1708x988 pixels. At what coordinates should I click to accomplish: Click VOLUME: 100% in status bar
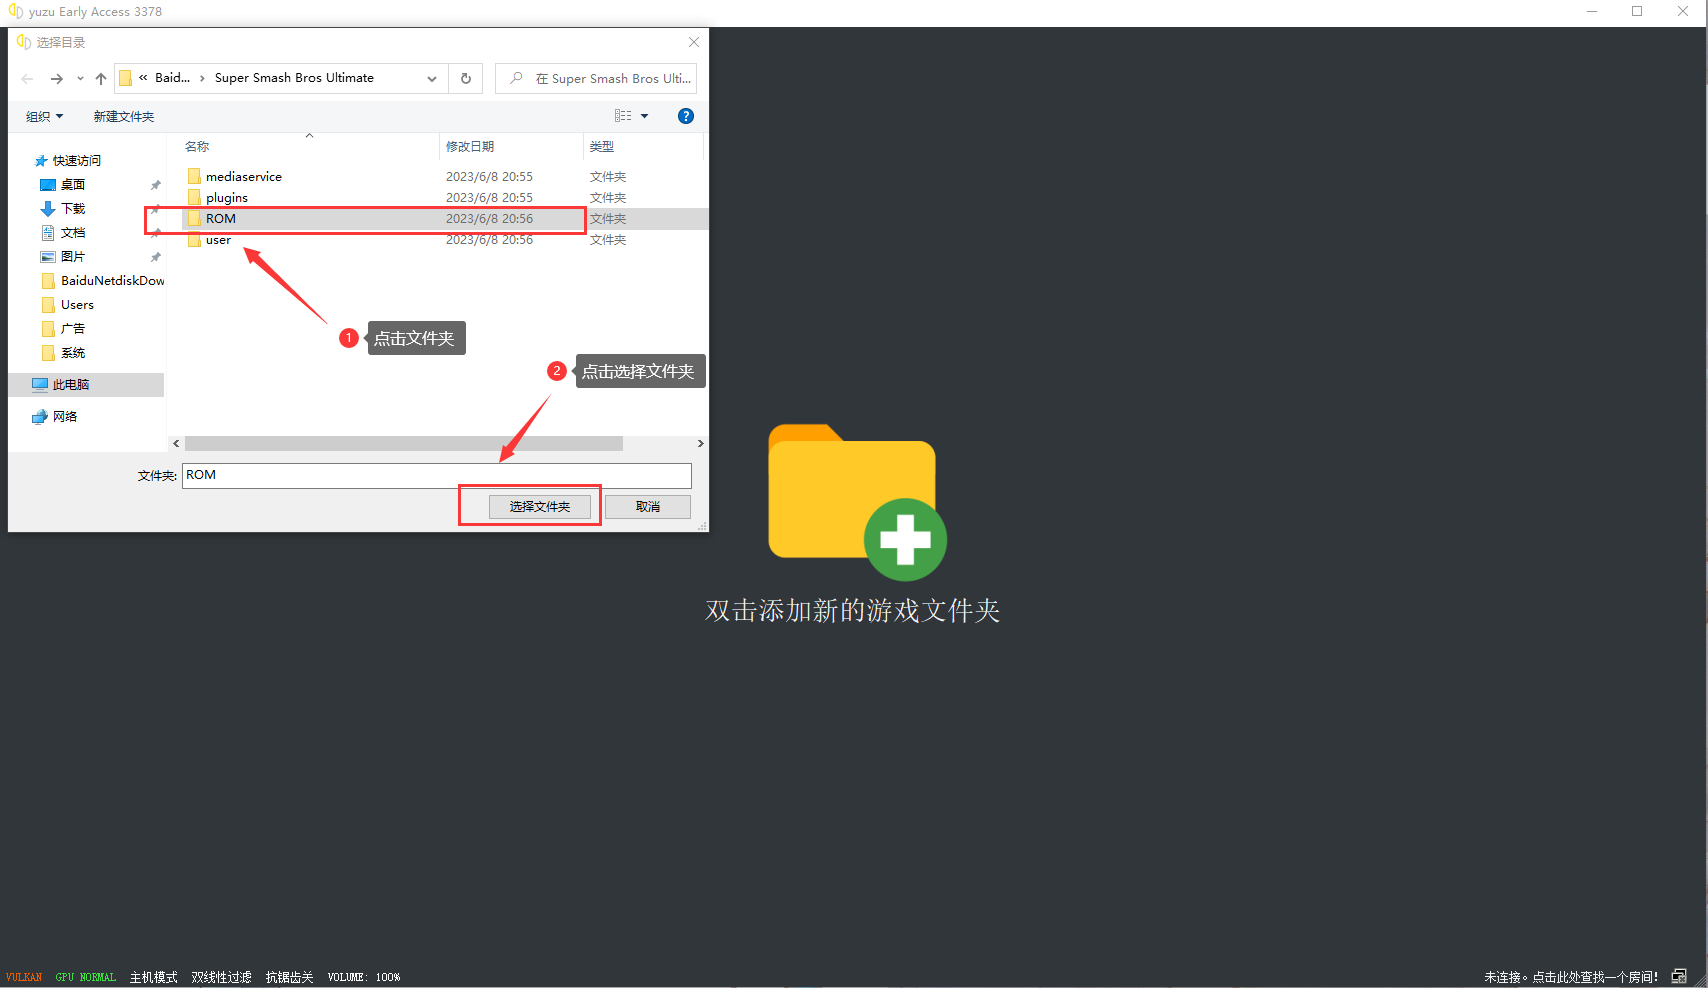364,978
